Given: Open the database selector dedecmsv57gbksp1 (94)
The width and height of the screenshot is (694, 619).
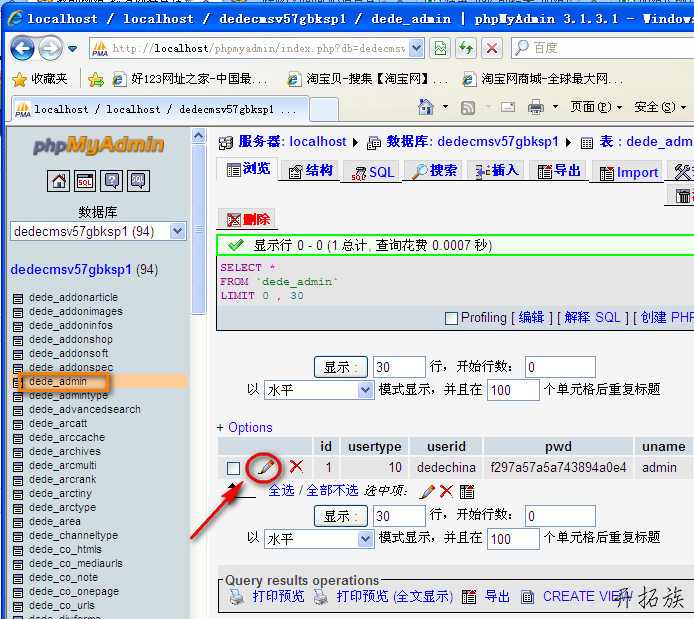Looking at the screenshot, I should (98, 231).
